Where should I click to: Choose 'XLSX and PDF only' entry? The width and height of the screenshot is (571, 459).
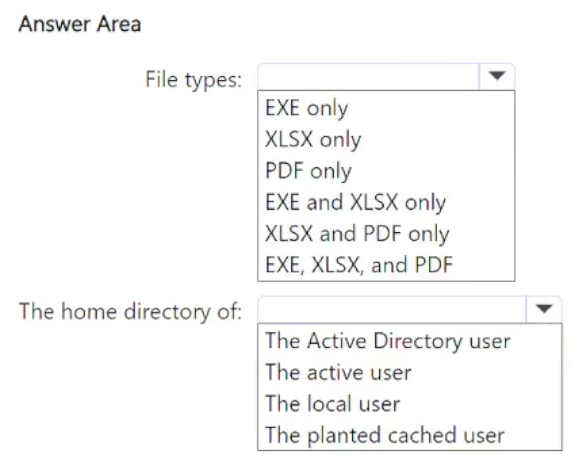point(357,234)
